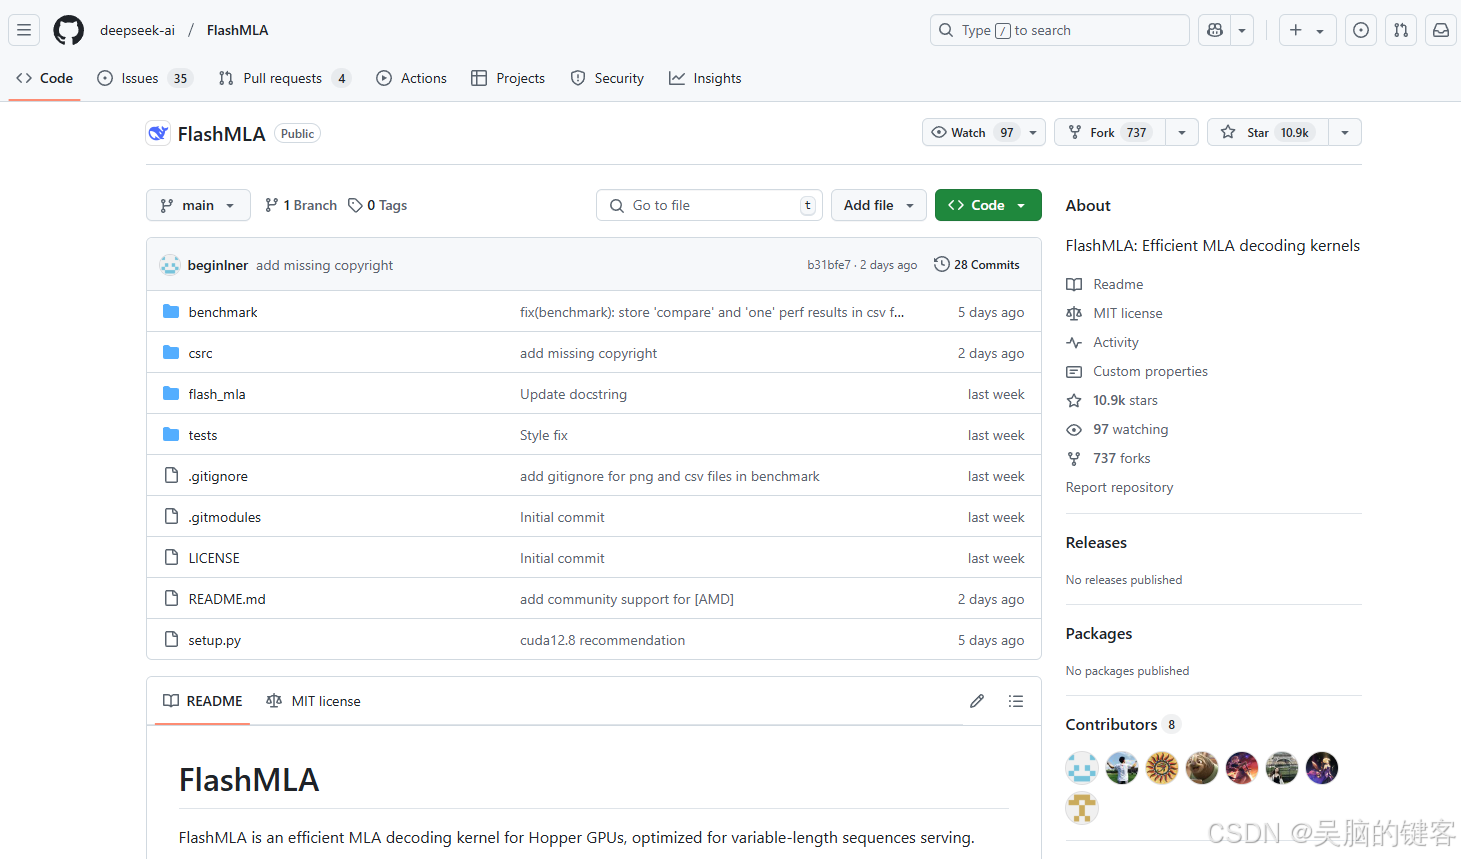This screenshot has width=1461, height=859.
Task: Click the Activity pulse icon
Action: pos(1074,342)
